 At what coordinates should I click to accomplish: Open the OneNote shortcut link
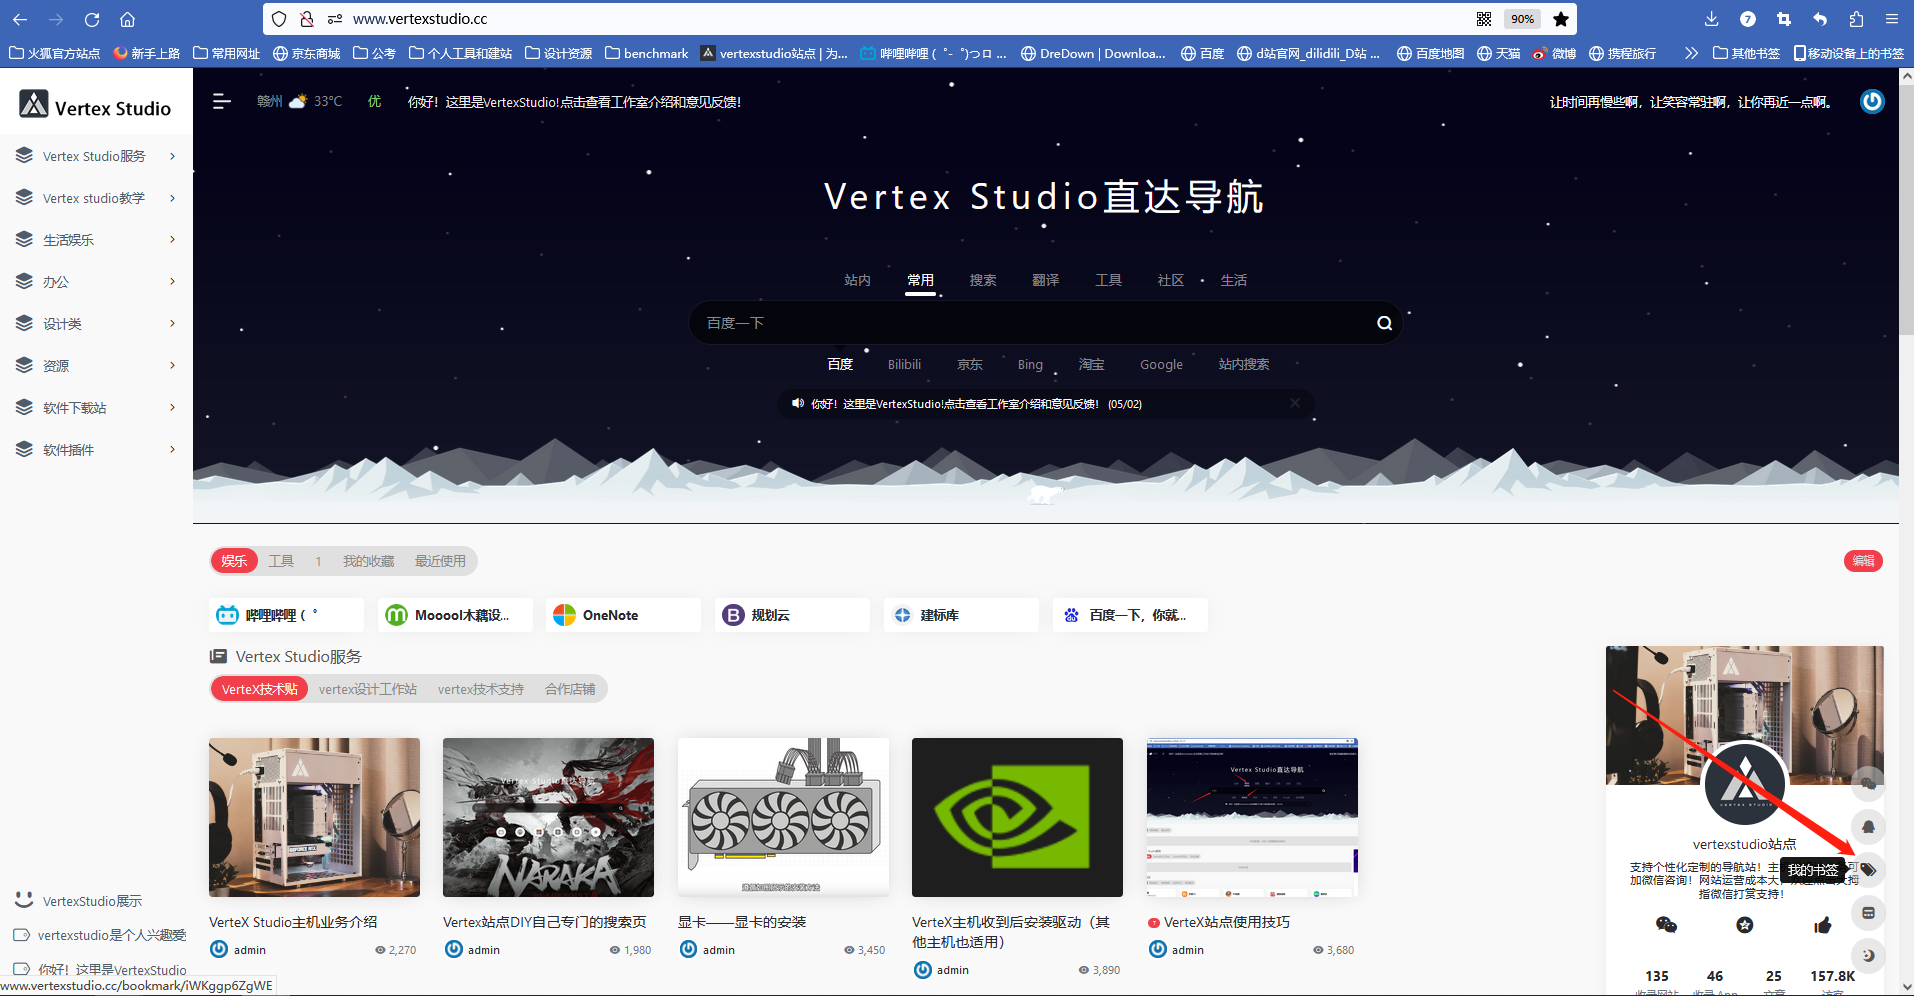coord(622,615)
